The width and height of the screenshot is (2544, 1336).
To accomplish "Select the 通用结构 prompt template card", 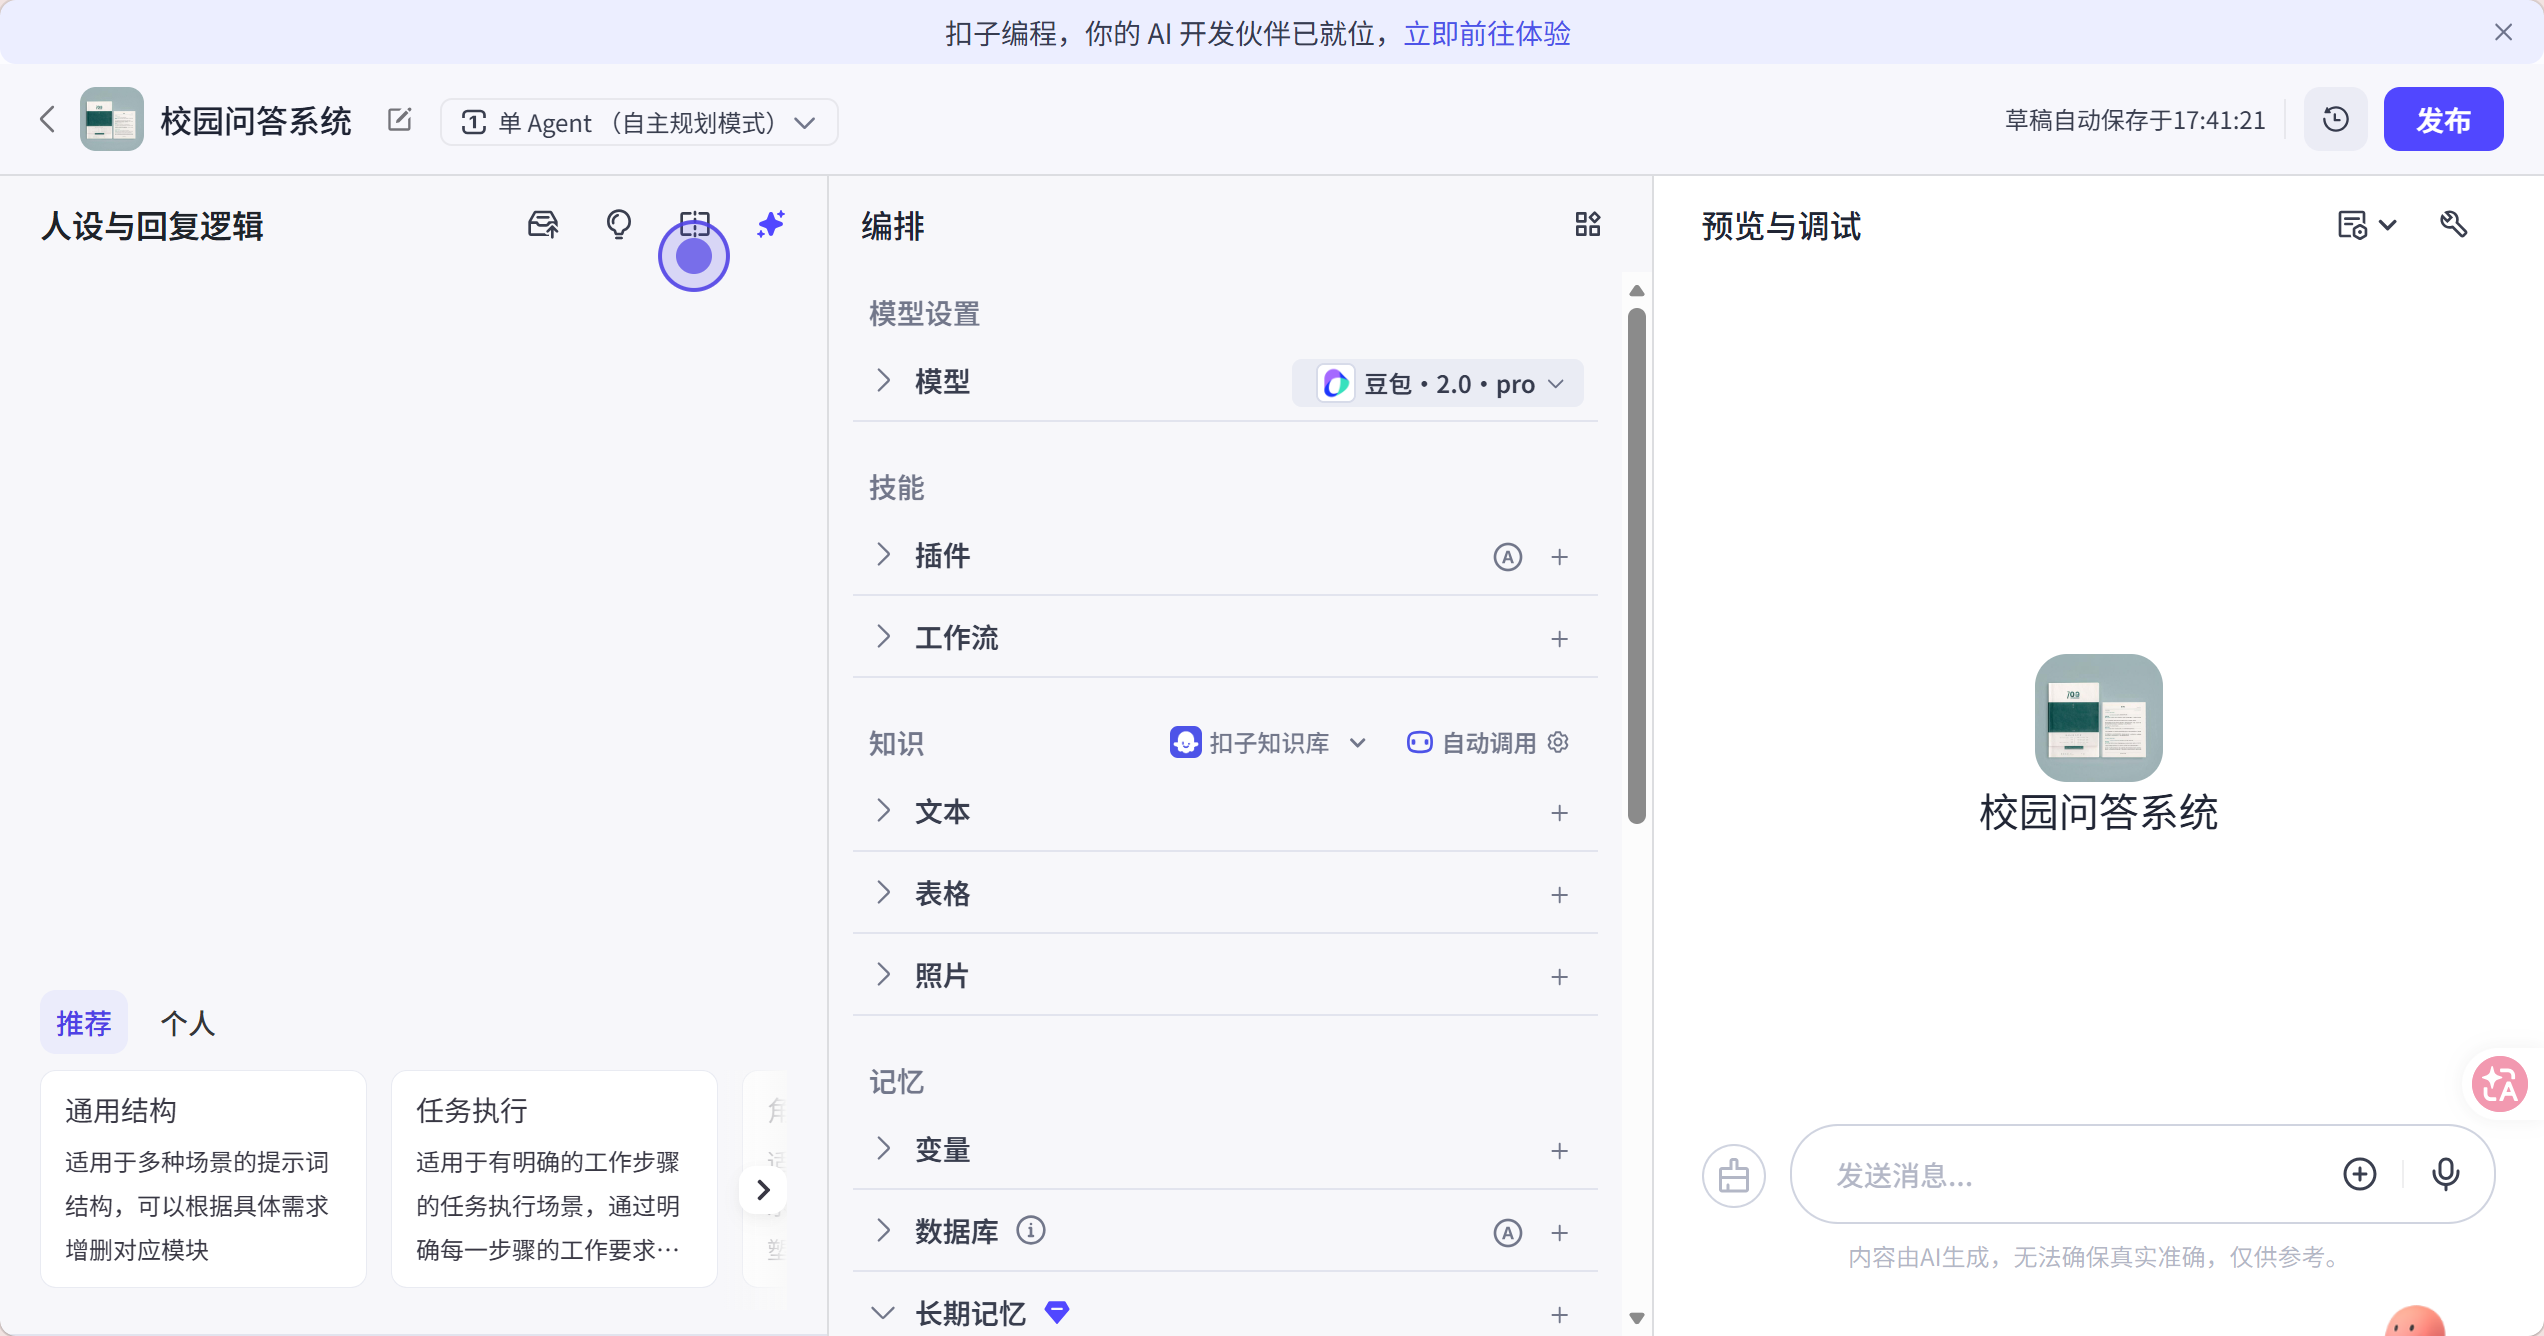I will 203,1178.
